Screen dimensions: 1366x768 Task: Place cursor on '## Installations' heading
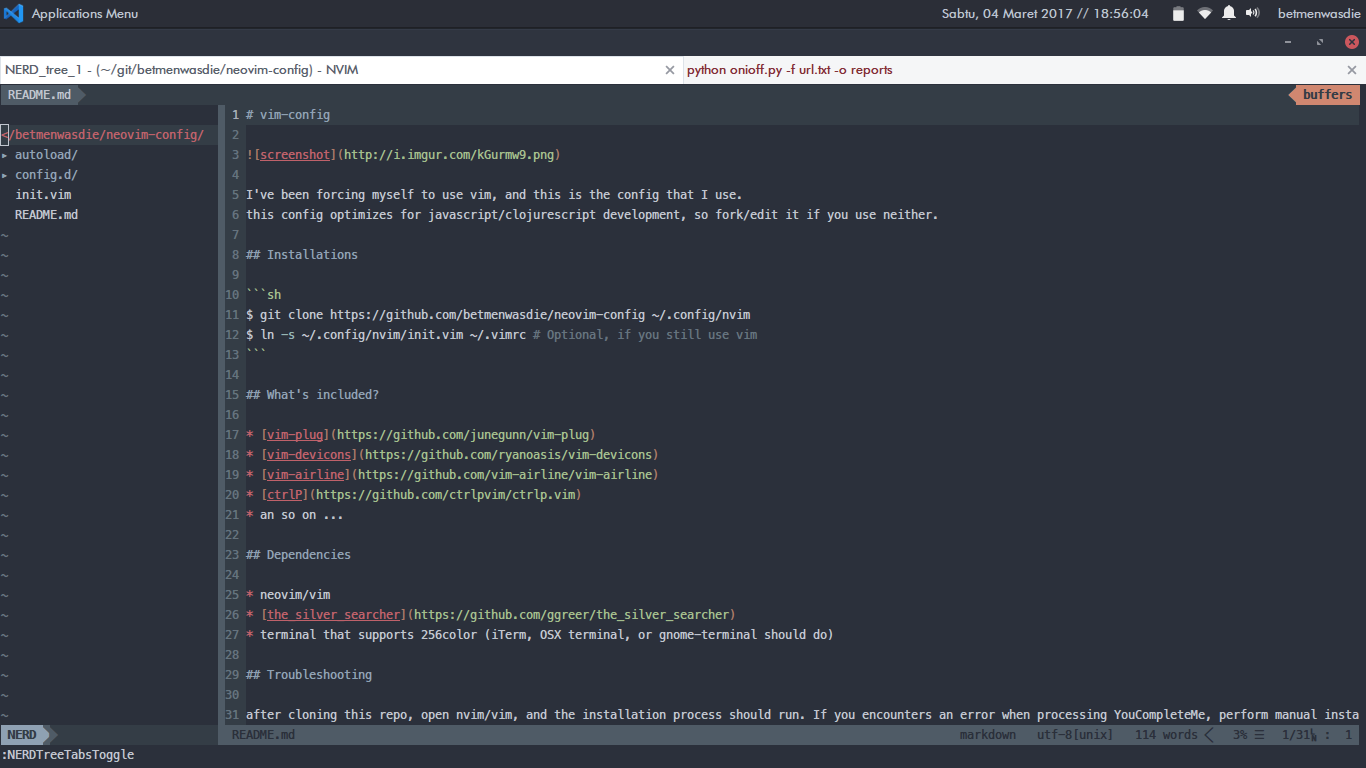point(302,255)
